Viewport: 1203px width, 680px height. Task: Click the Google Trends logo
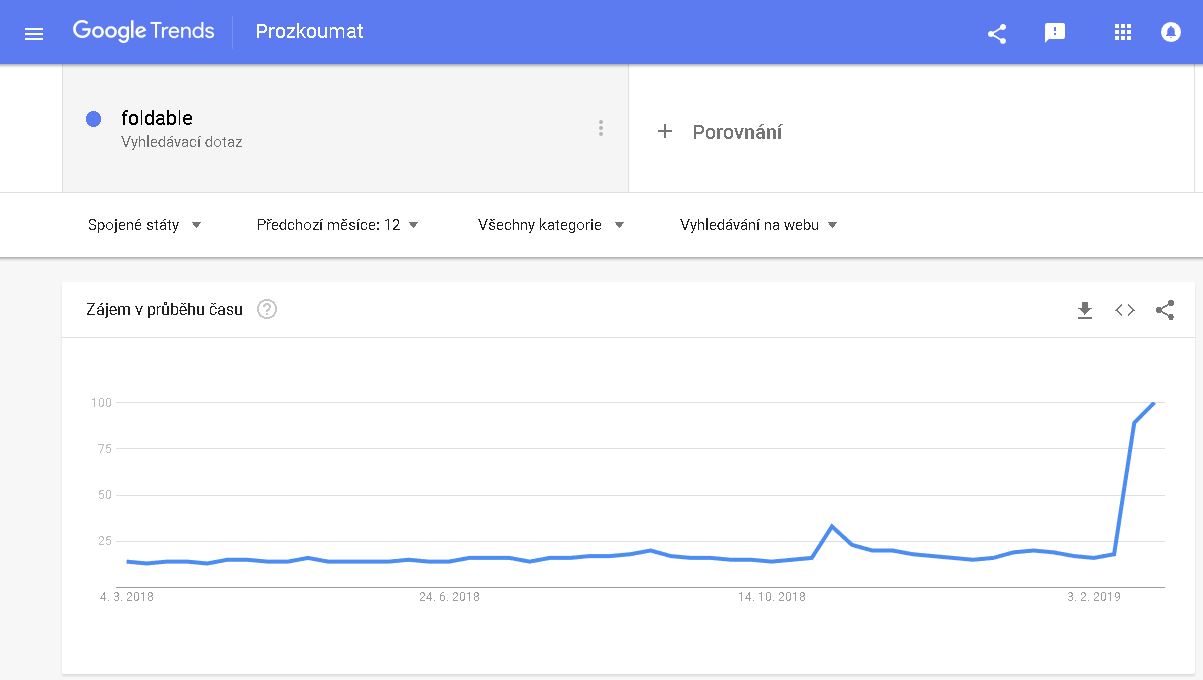point(143,31)
